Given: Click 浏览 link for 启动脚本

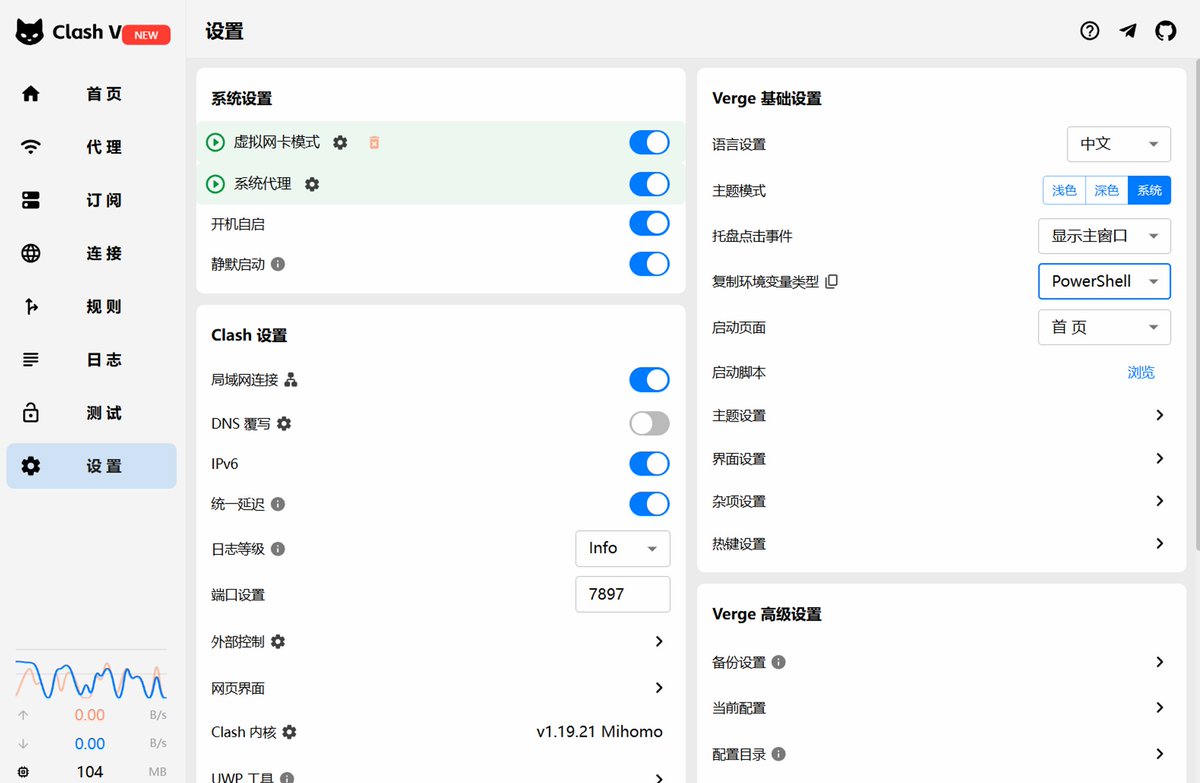Looking at the screenshot, I should pyautogui.click(x=1141, y=372).
